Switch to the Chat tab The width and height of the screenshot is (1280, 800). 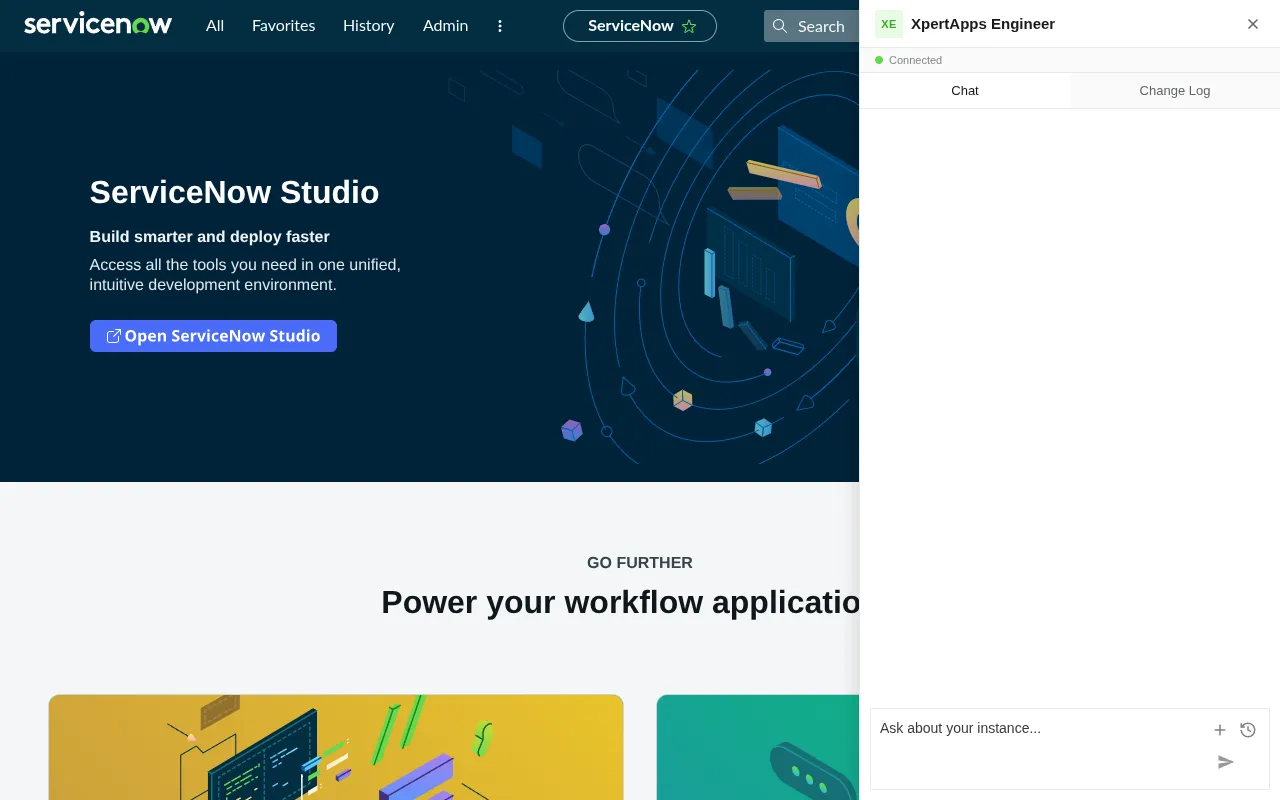pyautogui.click(x=965, y=90)
